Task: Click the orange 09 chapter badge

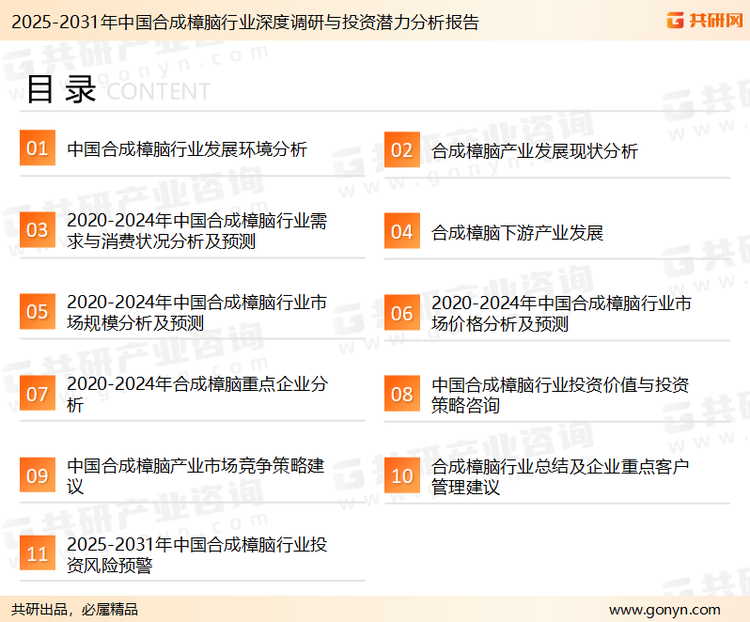Action: 37,475
